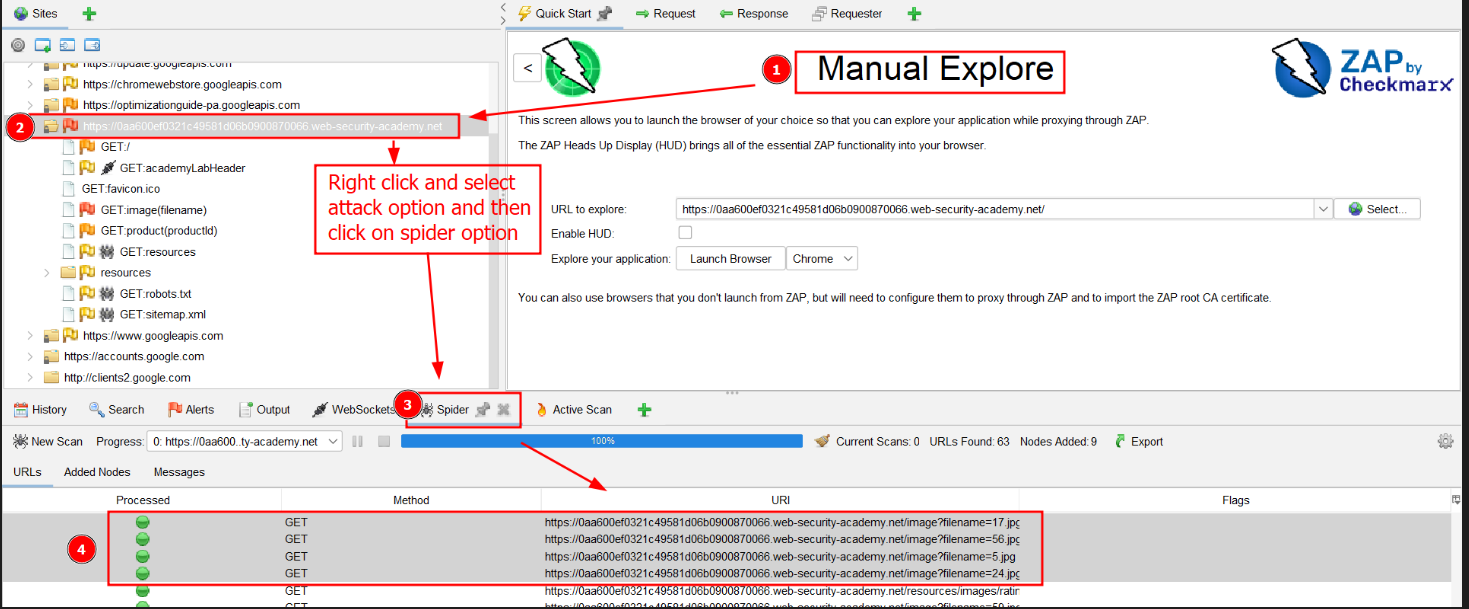Open the Output tab
1469x609 pixels.
coord(264,409)
